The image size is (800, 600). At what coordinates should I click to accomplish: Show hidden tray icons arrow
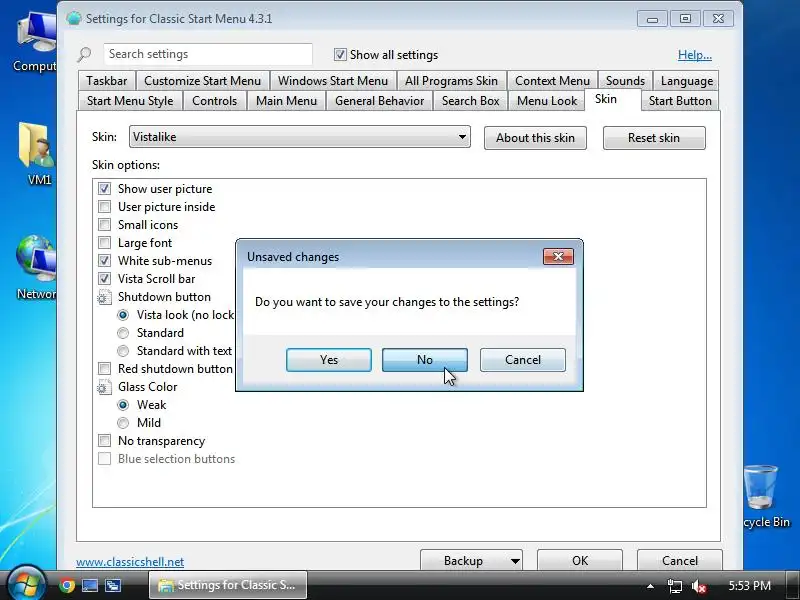click(650, 586)
